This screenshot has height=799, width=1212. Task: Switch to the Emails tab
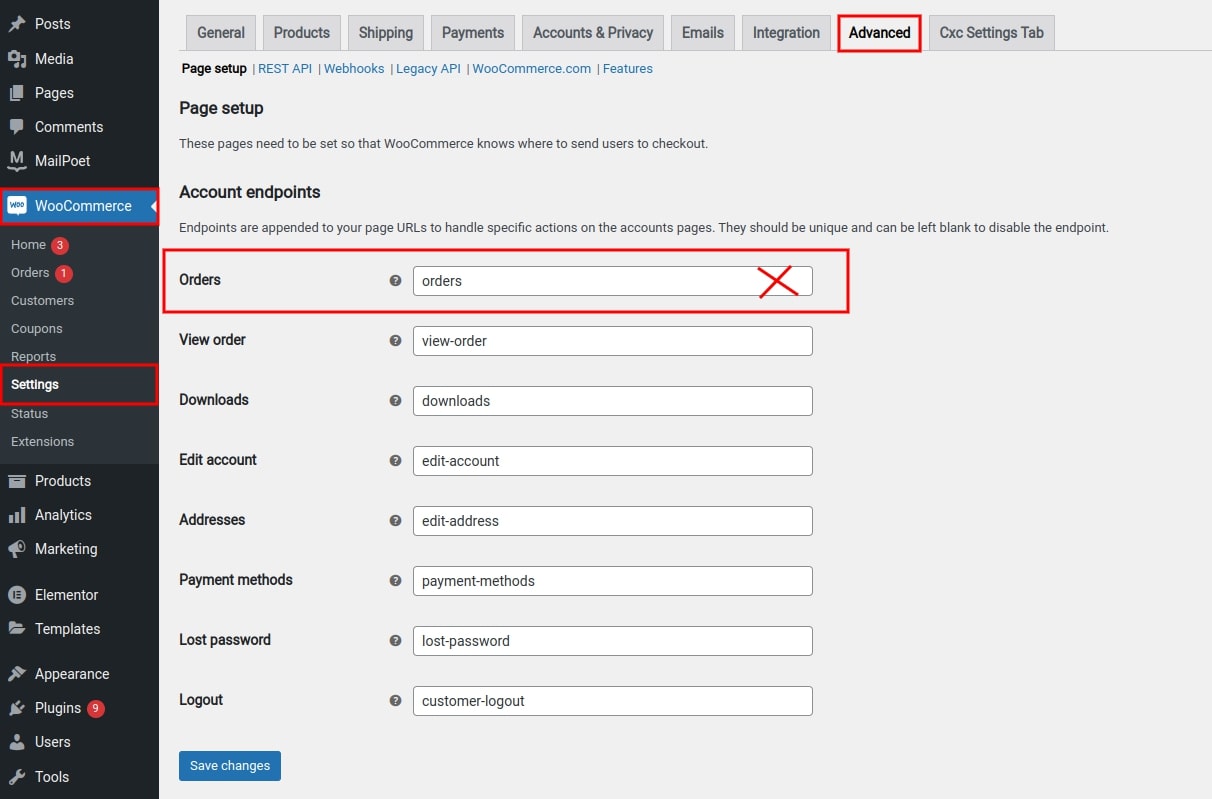pos(702,32)
